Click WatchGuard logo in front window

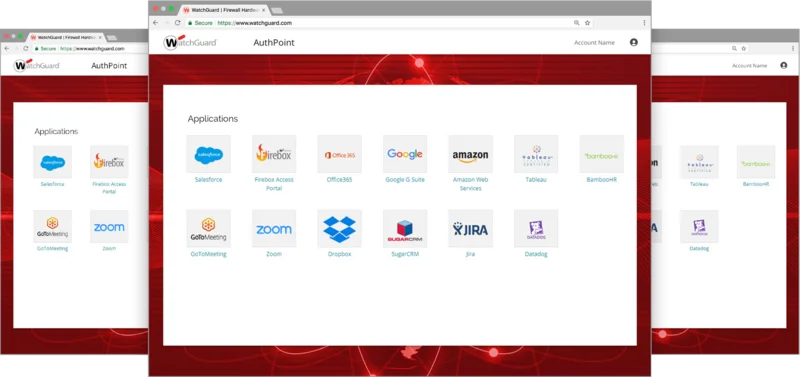190,42
